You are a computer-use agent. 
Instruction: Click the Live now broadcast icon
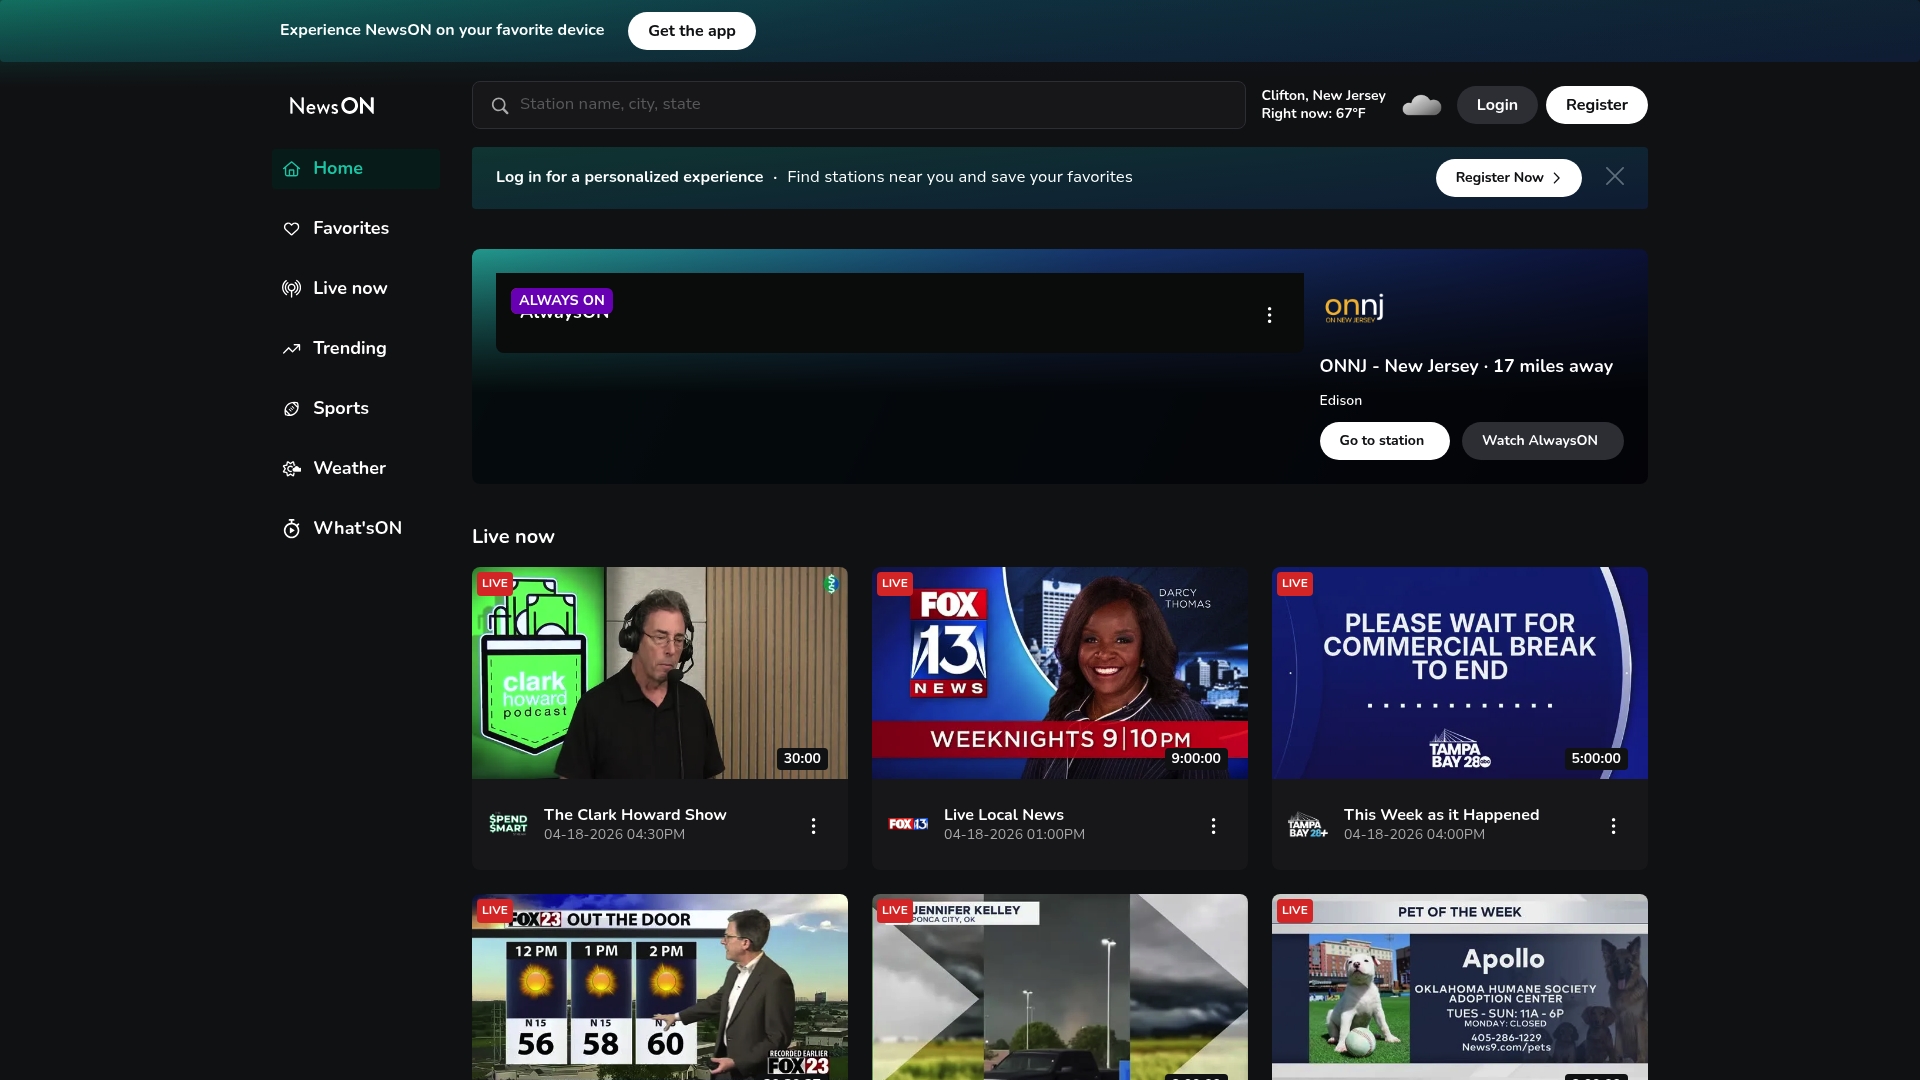291,289
